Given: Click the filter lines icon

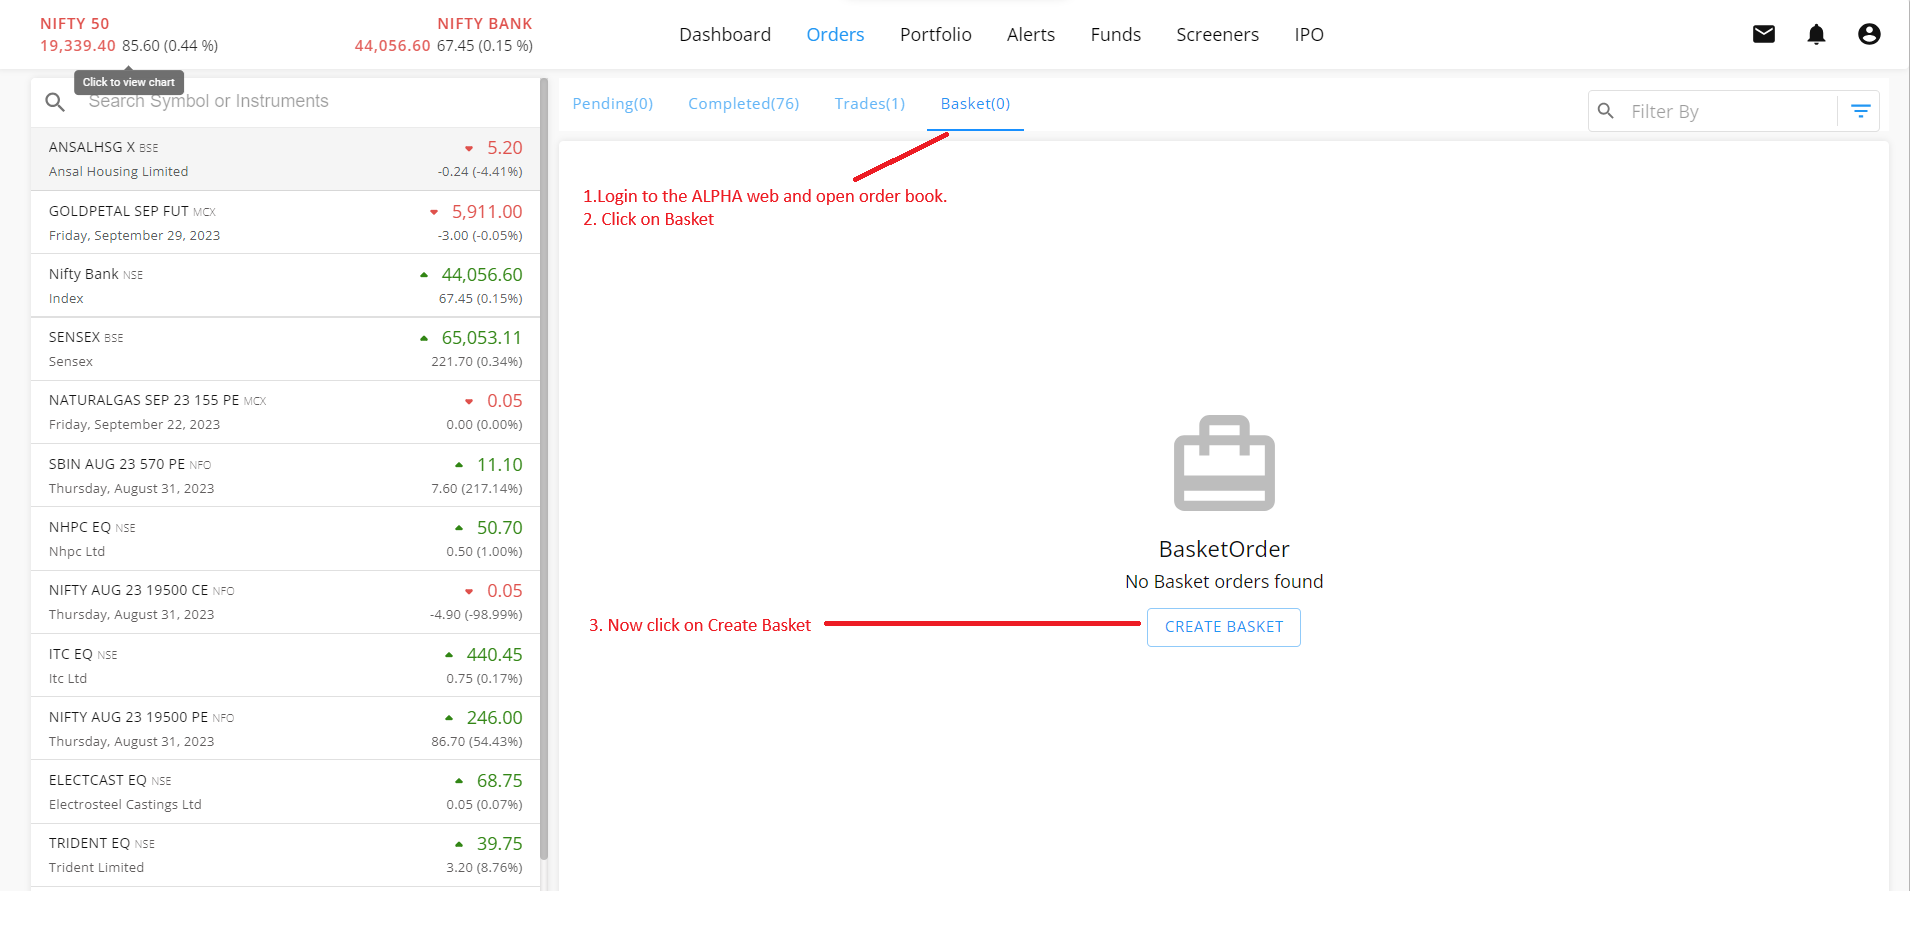Looking at the screenshot, I should point(1860,111).
